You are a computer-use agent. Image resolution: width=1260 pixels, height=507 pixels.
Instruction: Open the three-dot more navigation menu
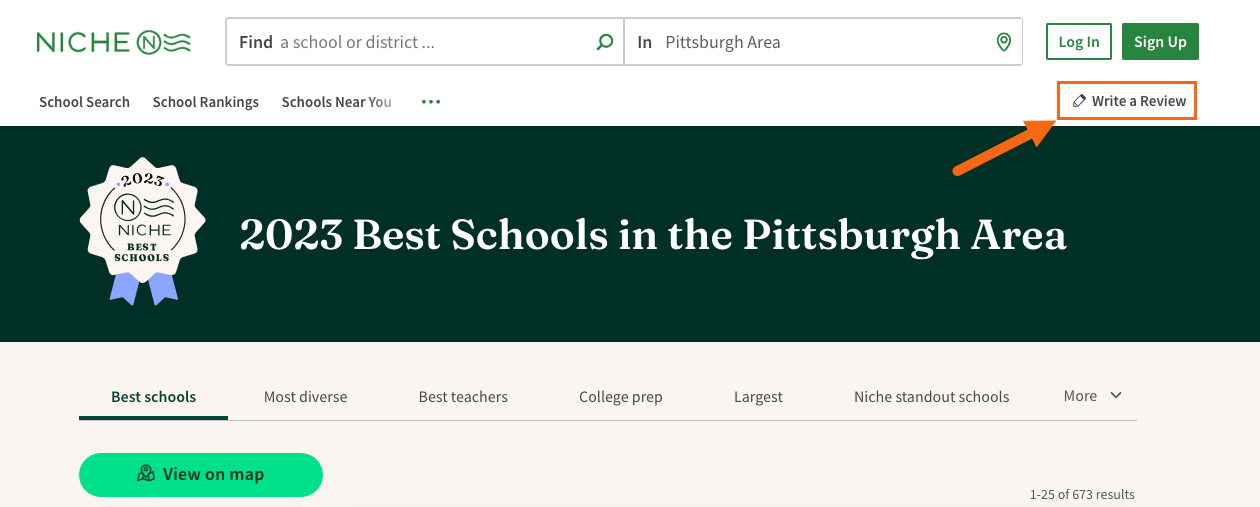(x=431, y=102)
